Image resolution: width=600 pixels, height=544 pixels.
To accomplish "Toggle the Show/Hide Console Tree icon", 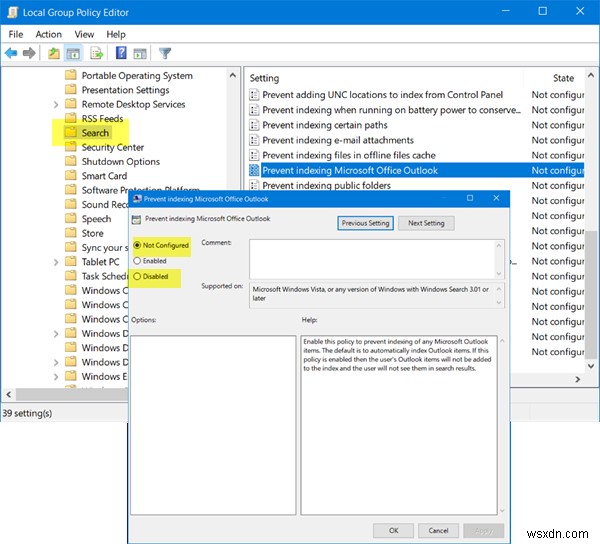I will coord(74,53).
